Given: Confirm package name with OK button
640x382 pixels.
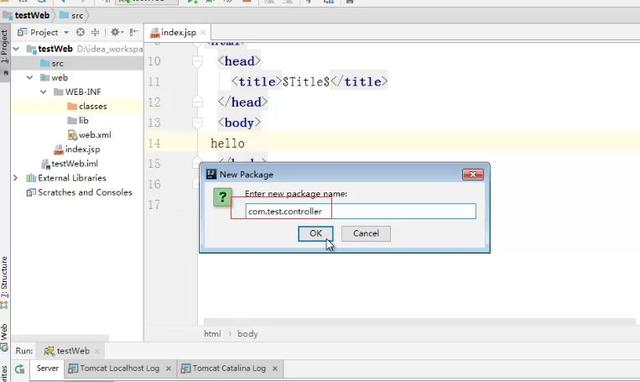Looking at the screenshot, I should click(x=316, y=233).
